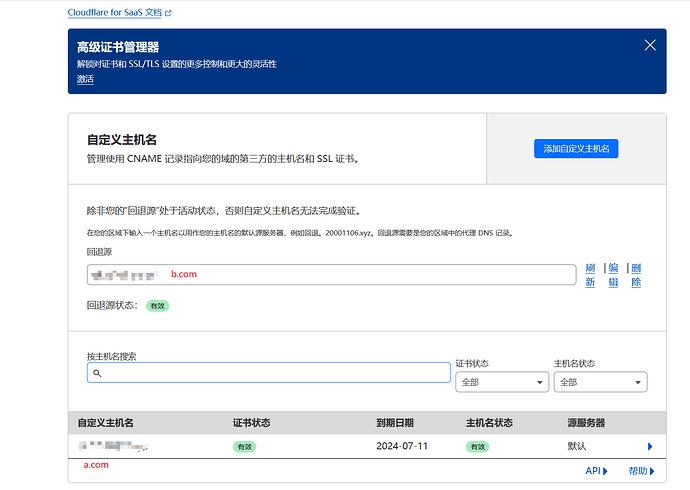Click the 证书状态 table column header

(x=251, y=423)
